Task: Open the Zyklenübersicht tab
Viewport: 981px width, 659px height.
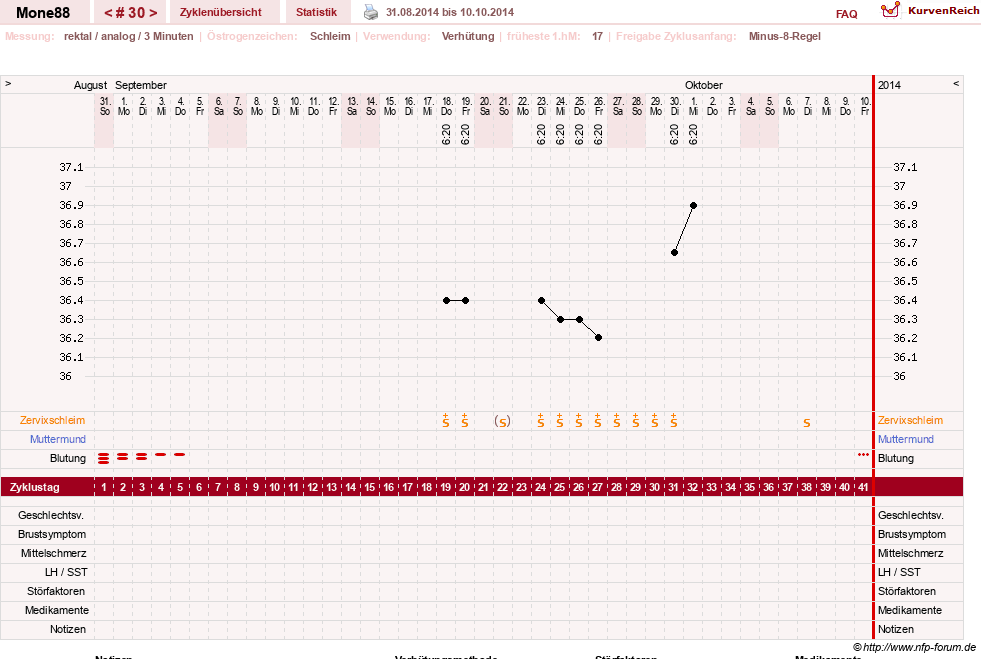Action: (x=221, y=12)
